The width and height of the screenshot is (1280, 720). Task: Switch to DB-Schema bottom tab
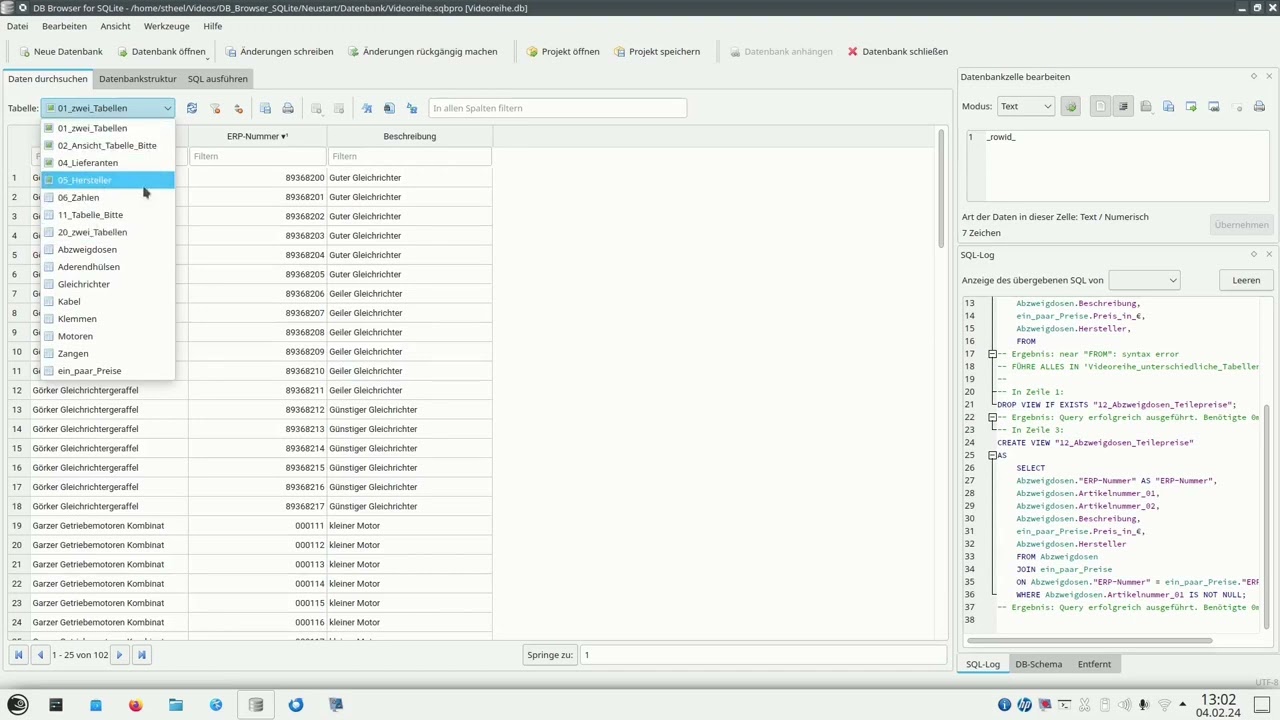click(x=1038, y=664)
